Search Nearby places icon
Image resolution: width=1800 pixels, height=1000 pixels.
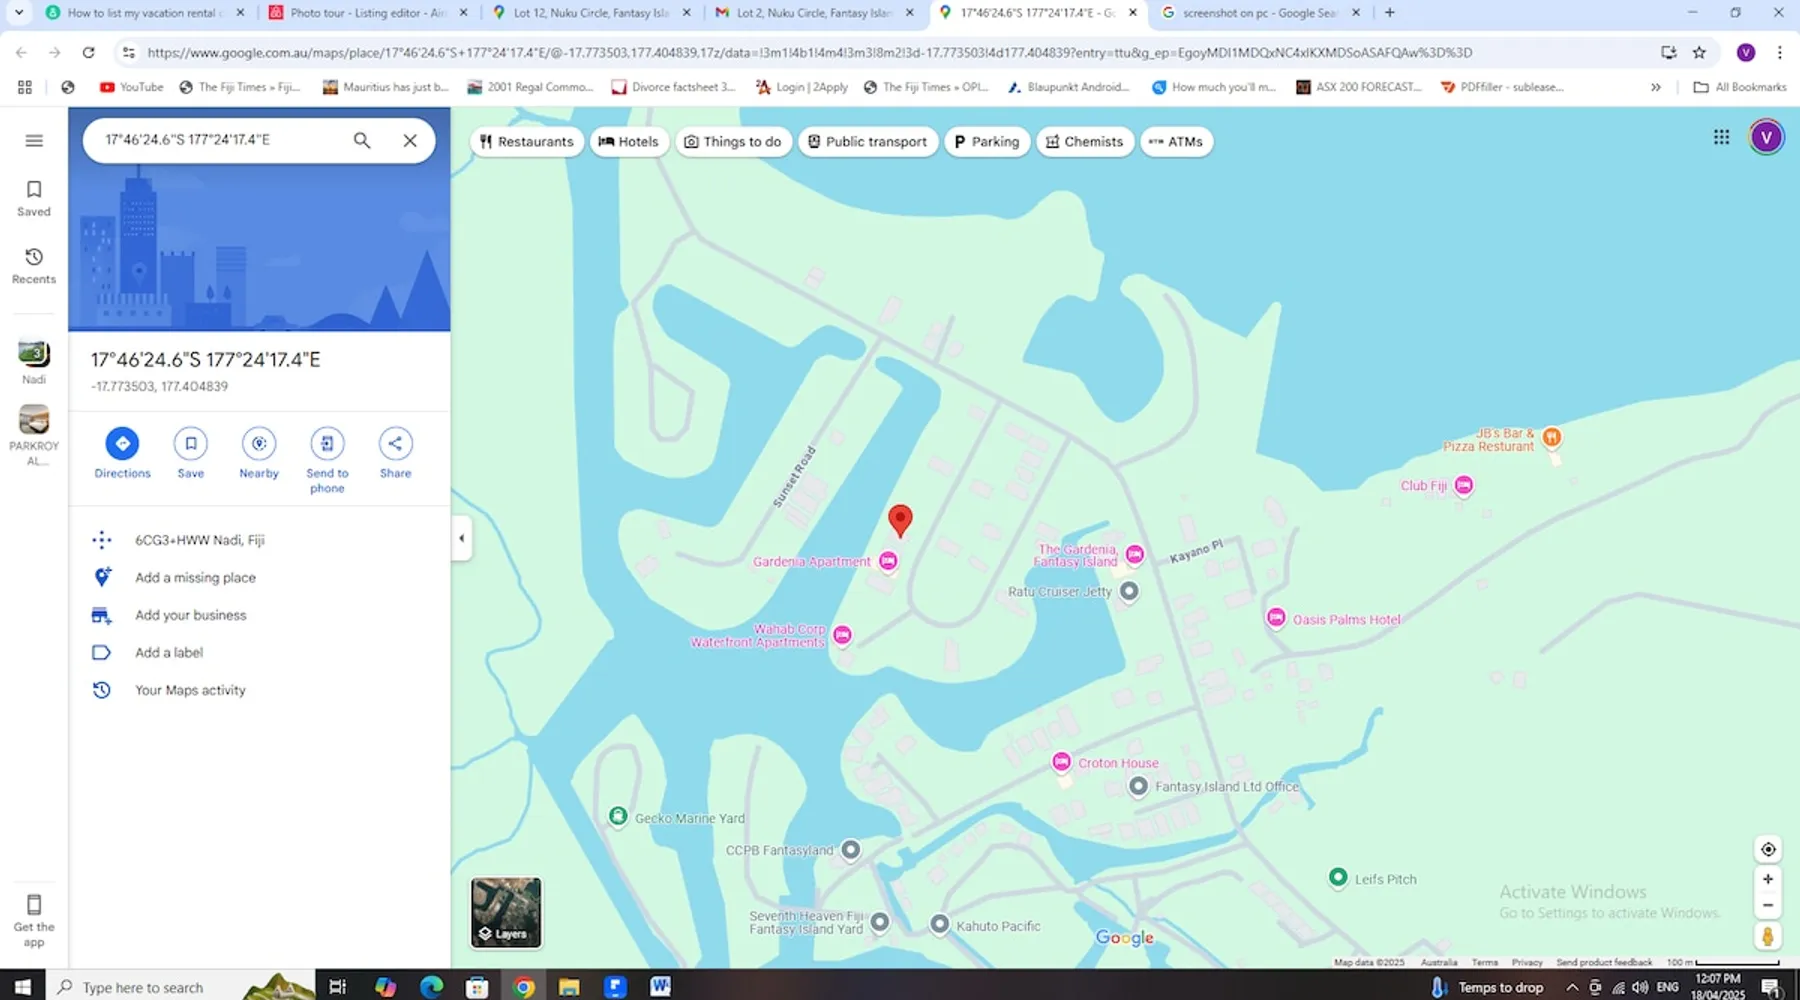tap(259, 444)
